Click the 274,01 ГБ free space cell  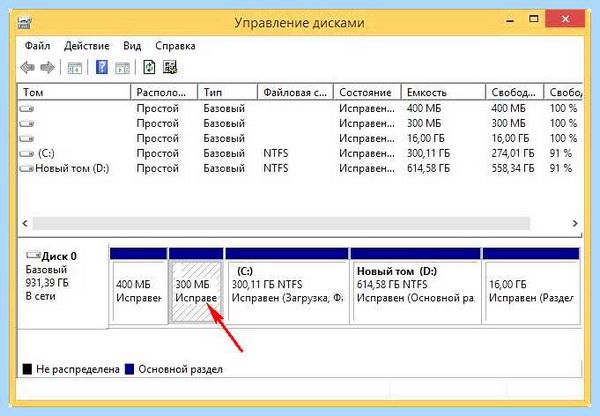tap(513, 153)
